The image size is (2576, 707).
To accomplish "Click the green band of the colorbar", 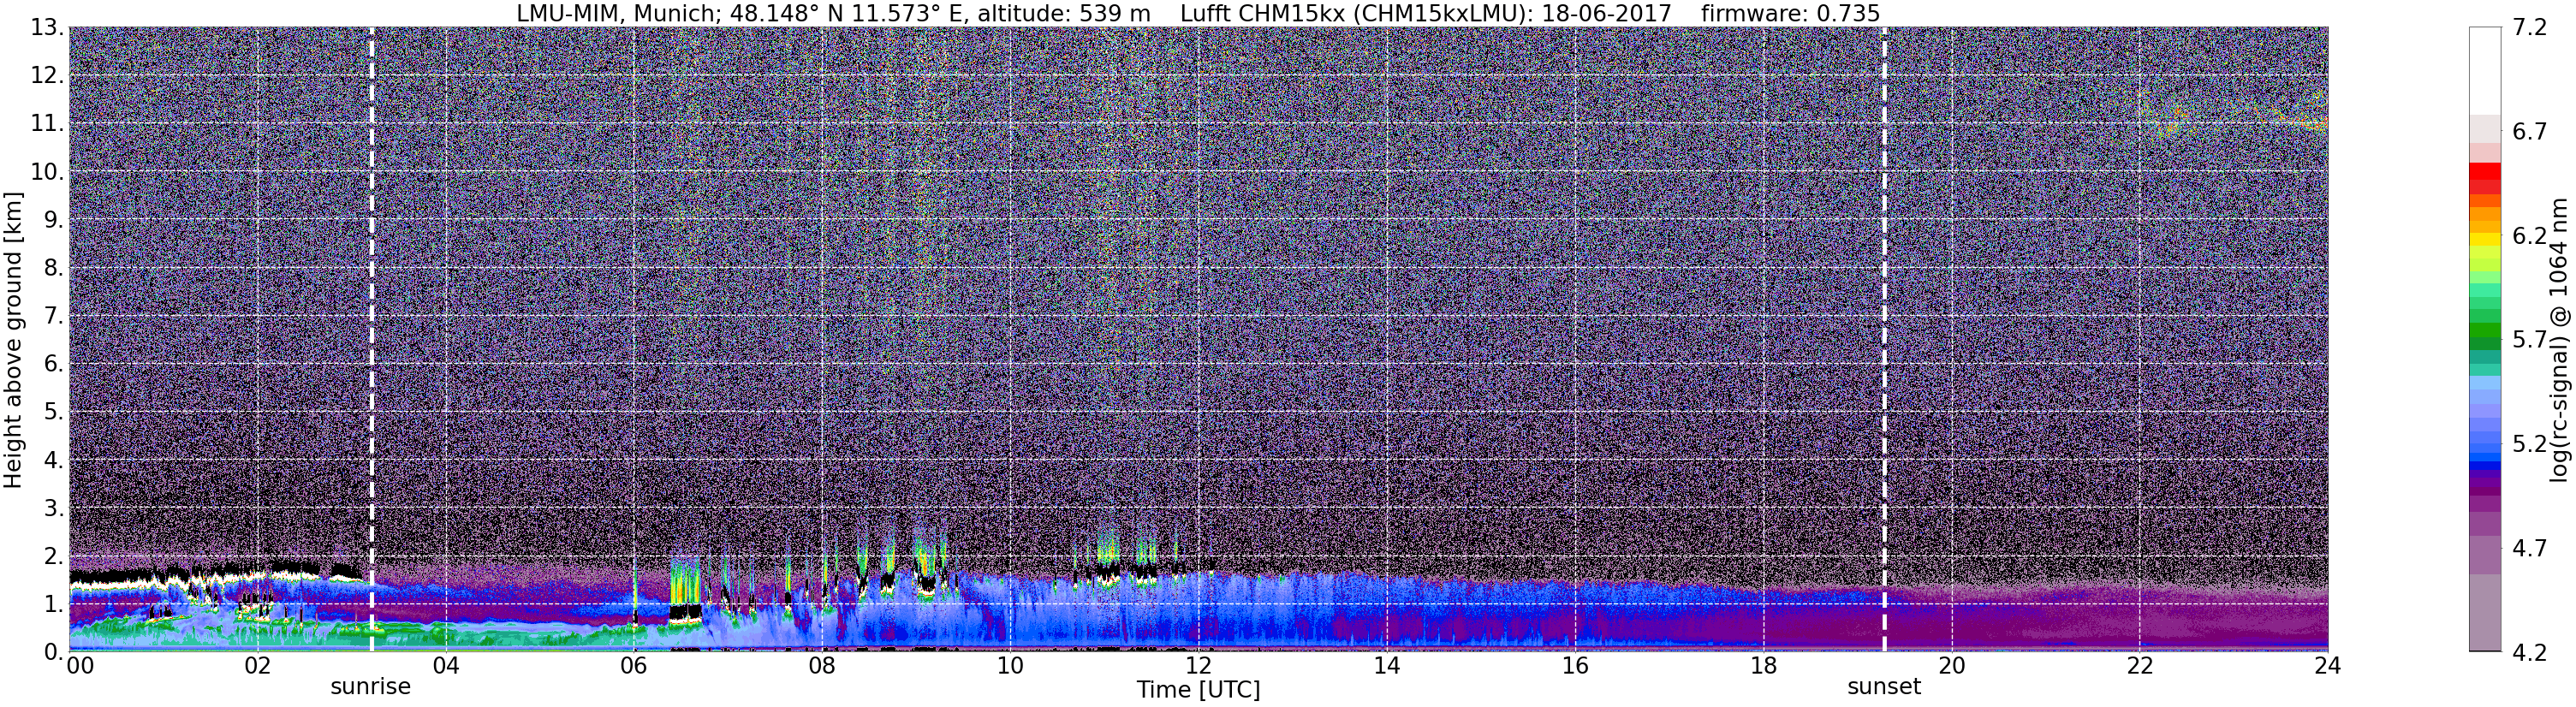I will 2484,330.
